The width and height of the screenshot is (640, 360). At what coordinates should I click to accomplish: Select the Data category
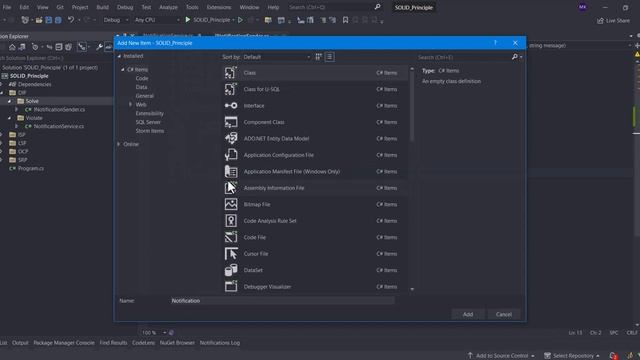141,87
